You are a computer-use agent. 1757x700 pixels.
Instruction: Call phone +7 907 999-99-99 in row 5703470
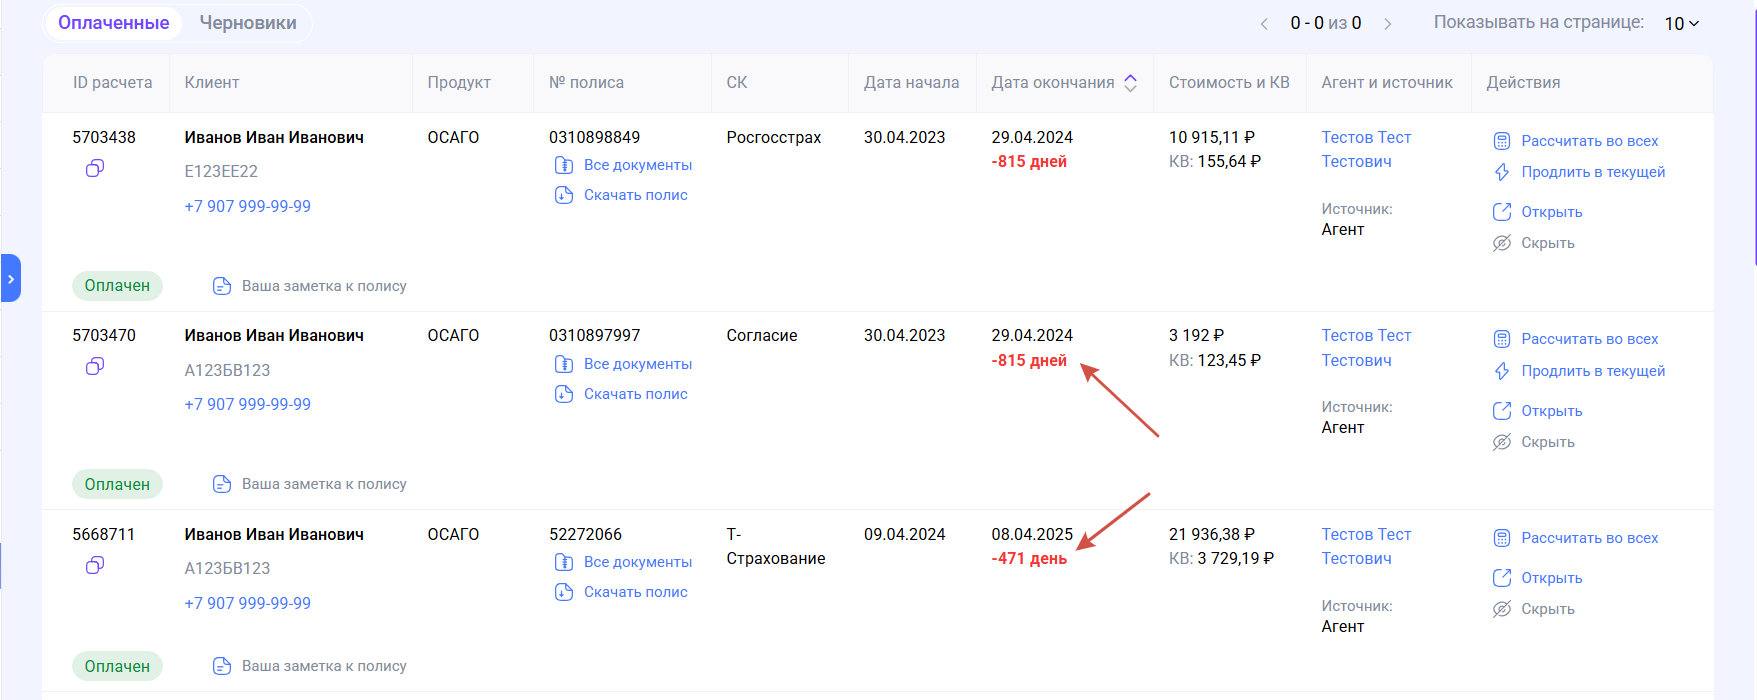click(x=248, y=404)
